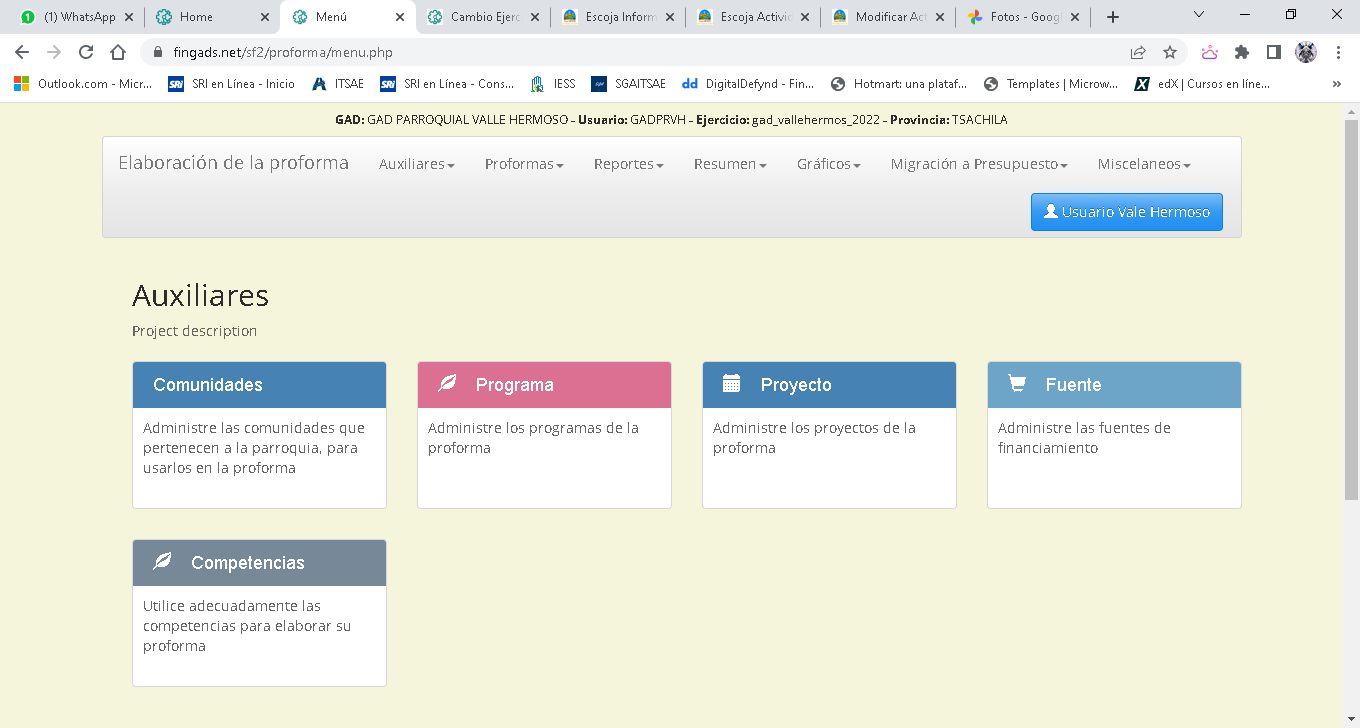Expand the Auxiliares dropdown menu
1360x728 pixels.
416,164
